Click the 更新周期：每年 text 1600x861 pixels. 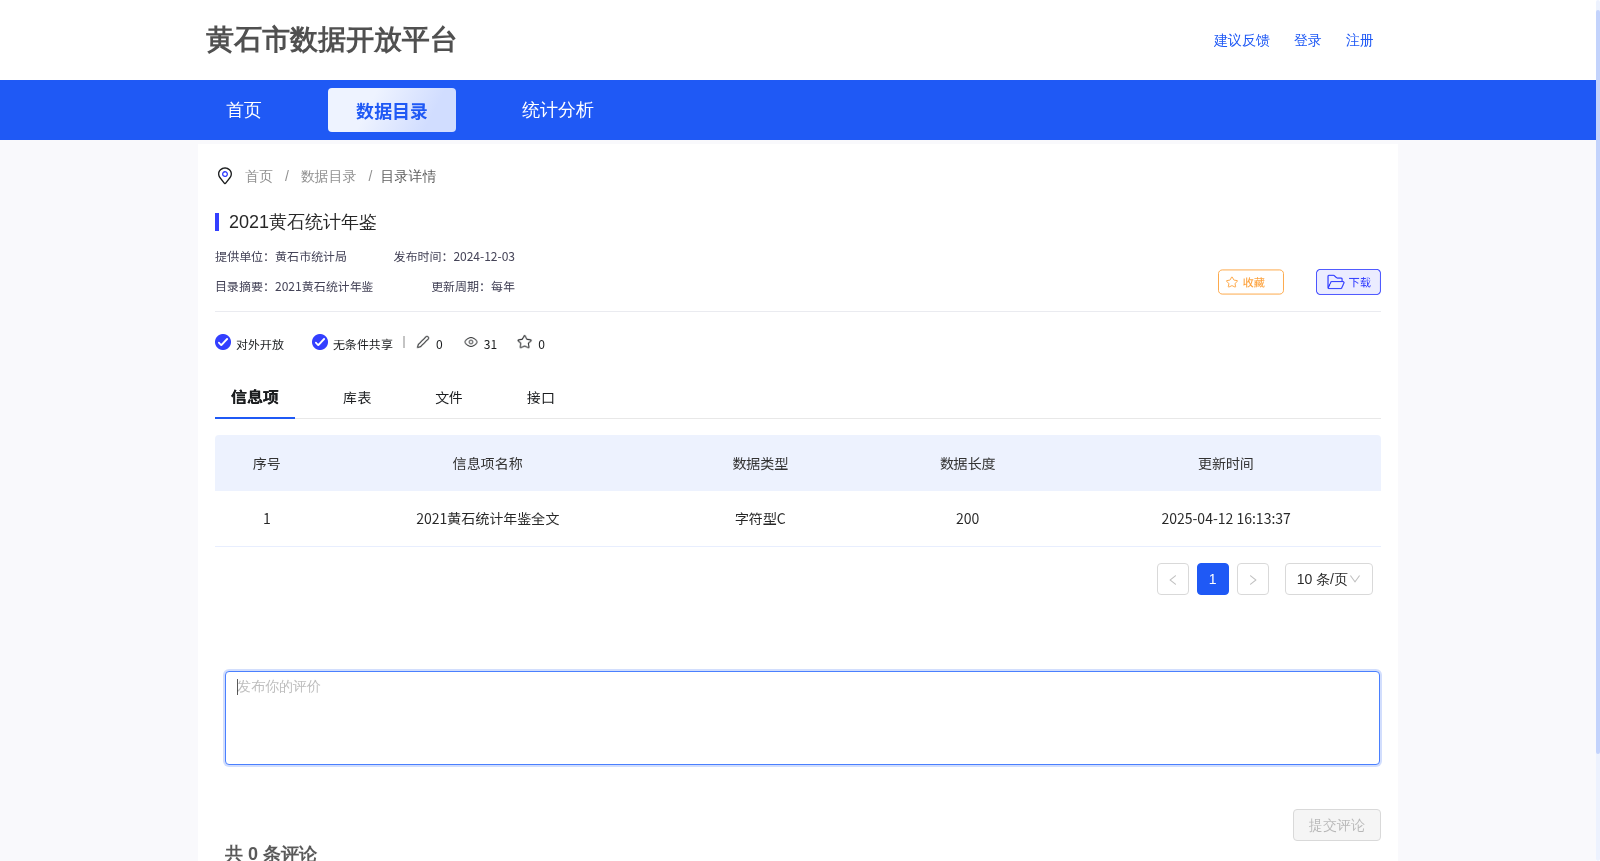(x=473, y=287)
